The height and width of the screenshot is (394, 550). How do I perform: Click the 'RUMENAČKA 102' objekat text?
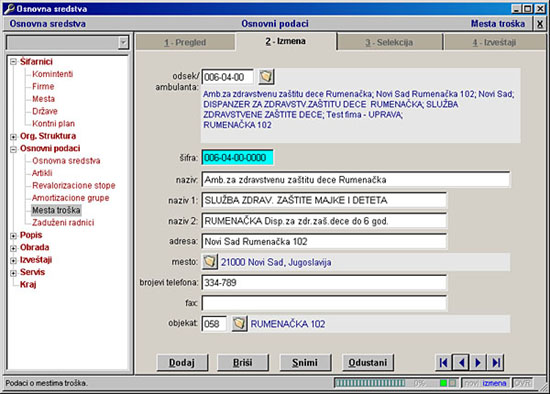288,323
